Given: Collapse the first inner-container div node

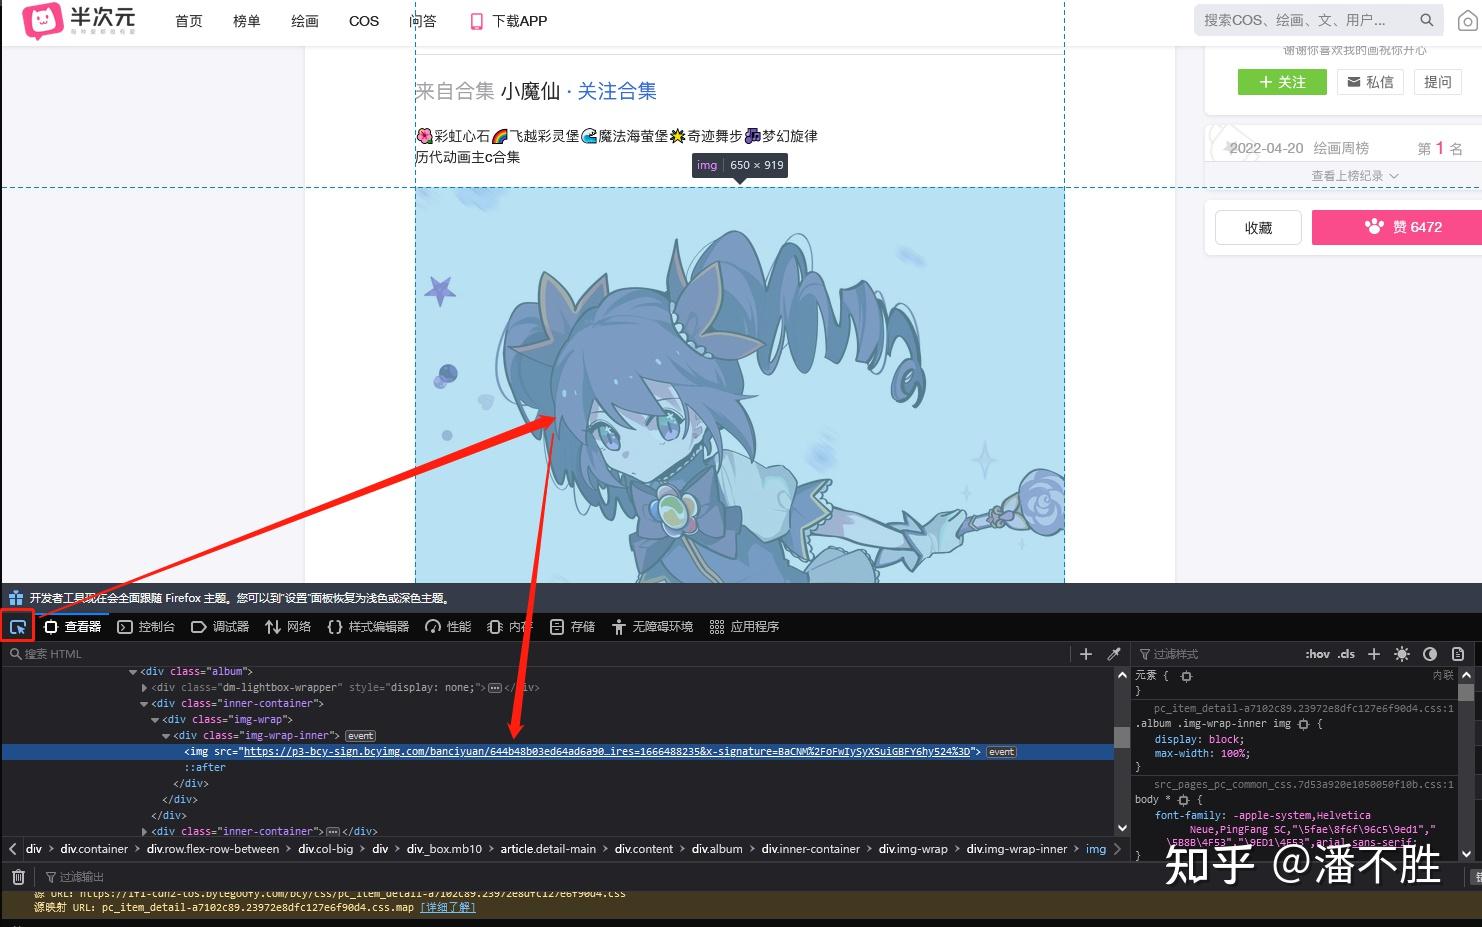Looking at the screenshot, I should pos(144,704).
